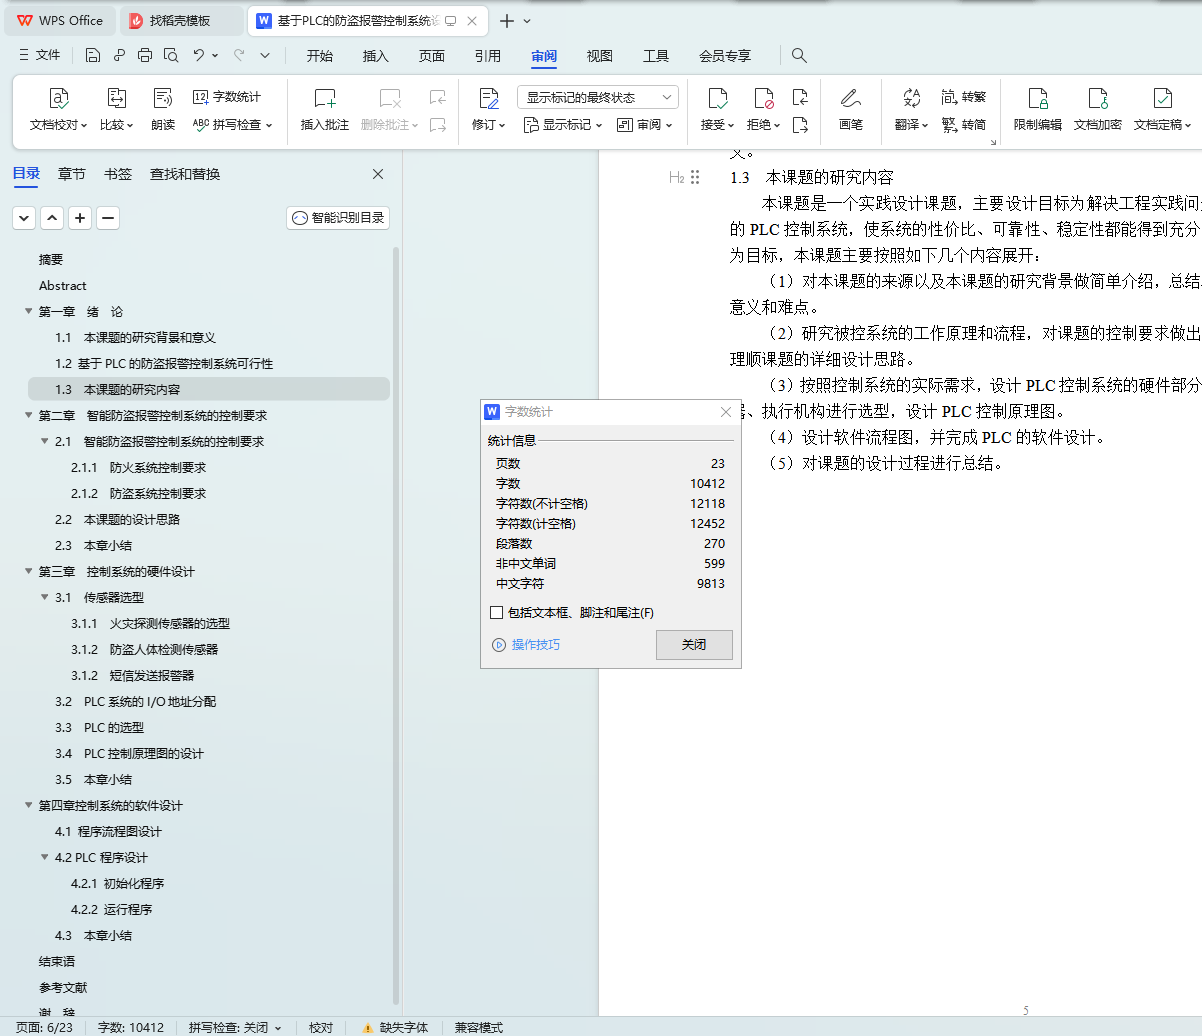Click the 文档定稿 finalize document icon
This screenshot has height=1036, width=1202.
[x=1162, y=98]
